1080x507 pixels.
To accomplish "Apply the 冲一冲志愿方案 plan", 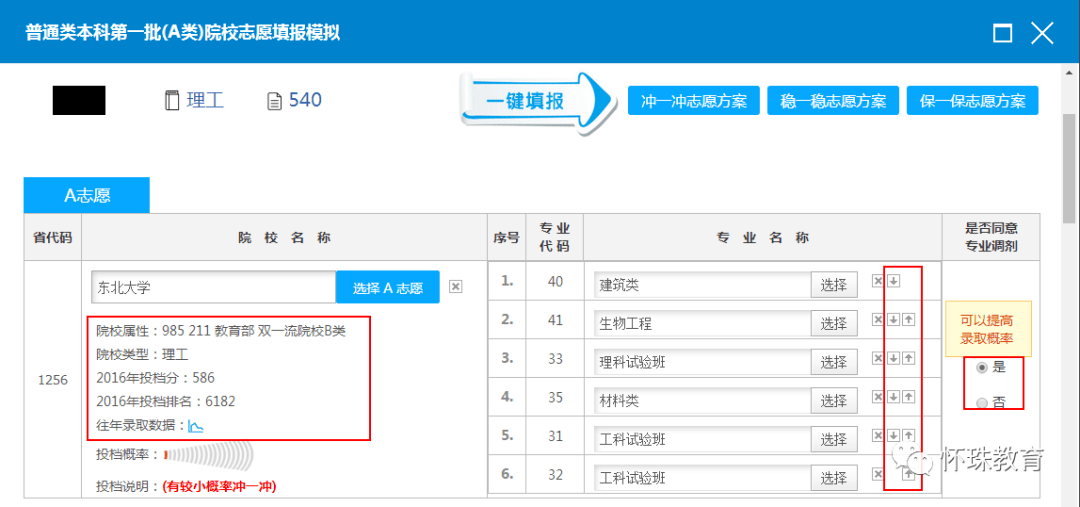I will [x=694, y=101].
